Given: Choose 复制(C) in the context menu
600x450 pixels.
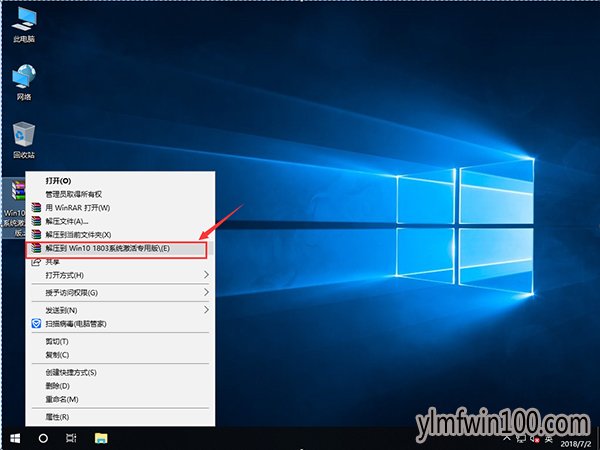Looking at the screenshot, I should 120,355.
